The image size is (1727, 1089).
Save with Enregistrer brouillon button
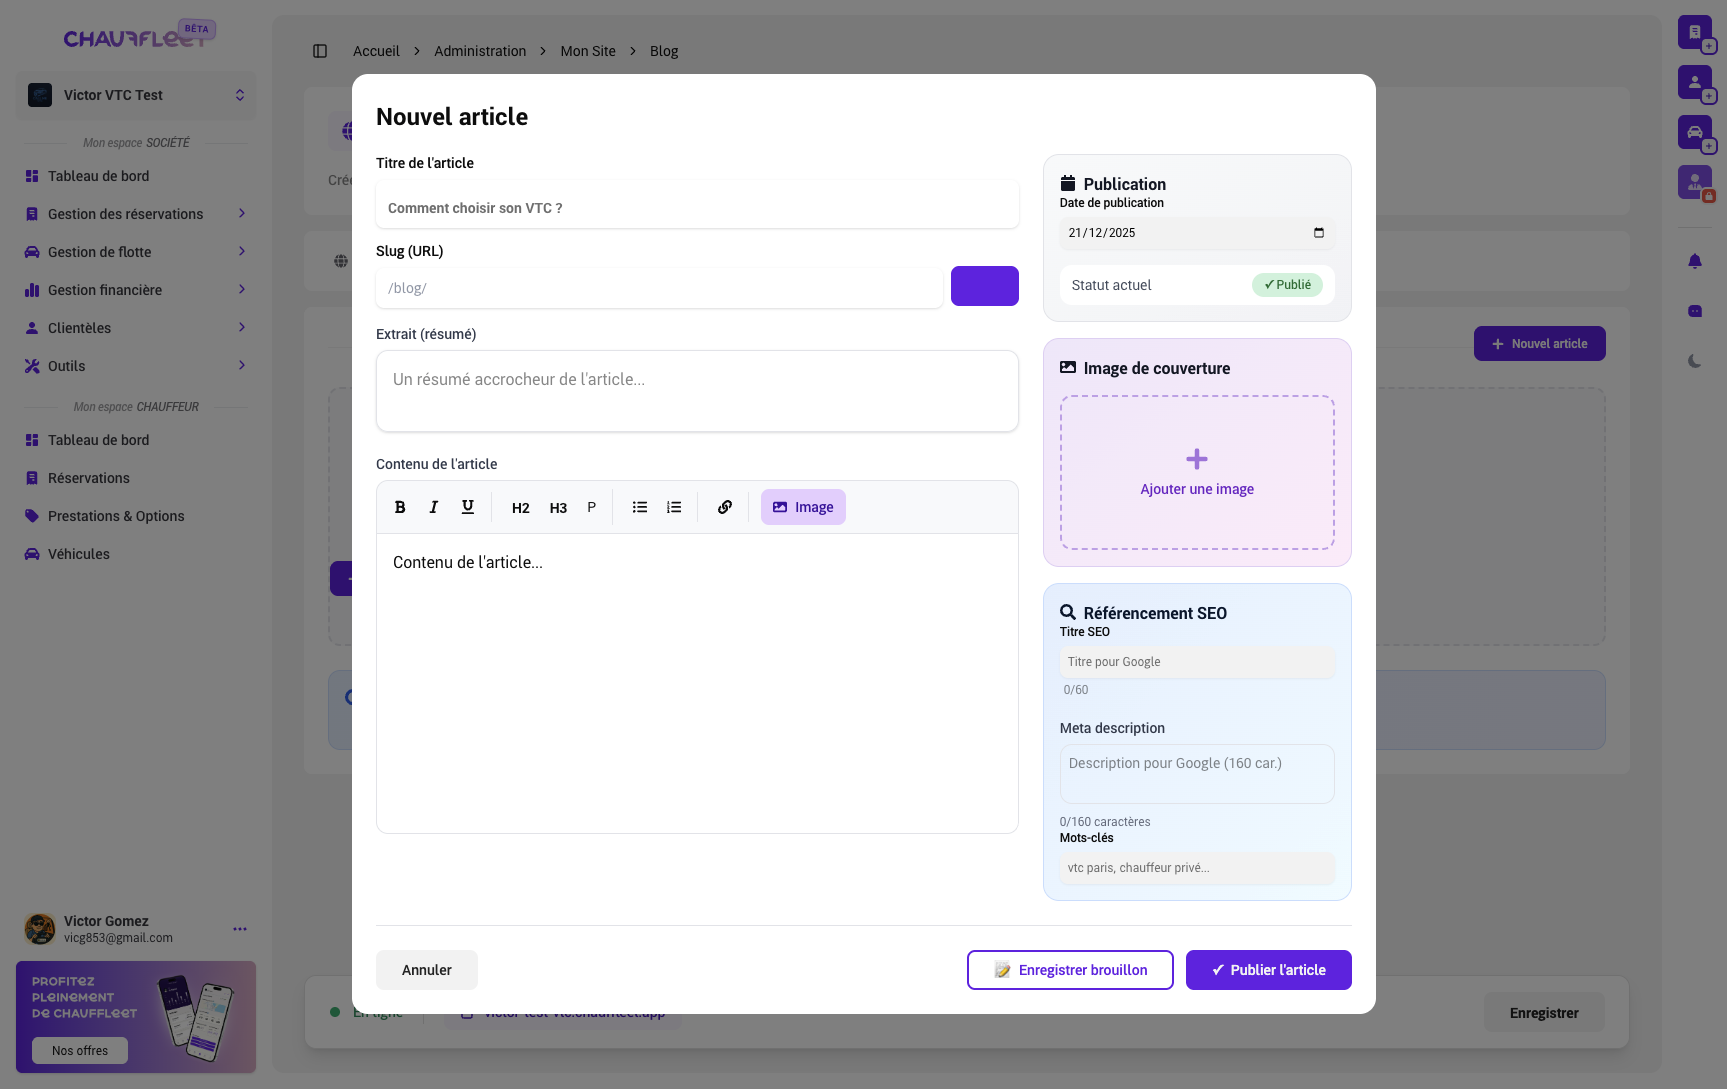(x=1070, y=970)
